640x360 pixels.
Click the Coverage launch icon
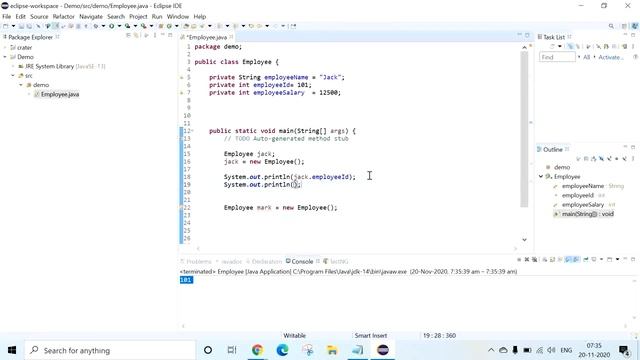(x=127, y=26)
